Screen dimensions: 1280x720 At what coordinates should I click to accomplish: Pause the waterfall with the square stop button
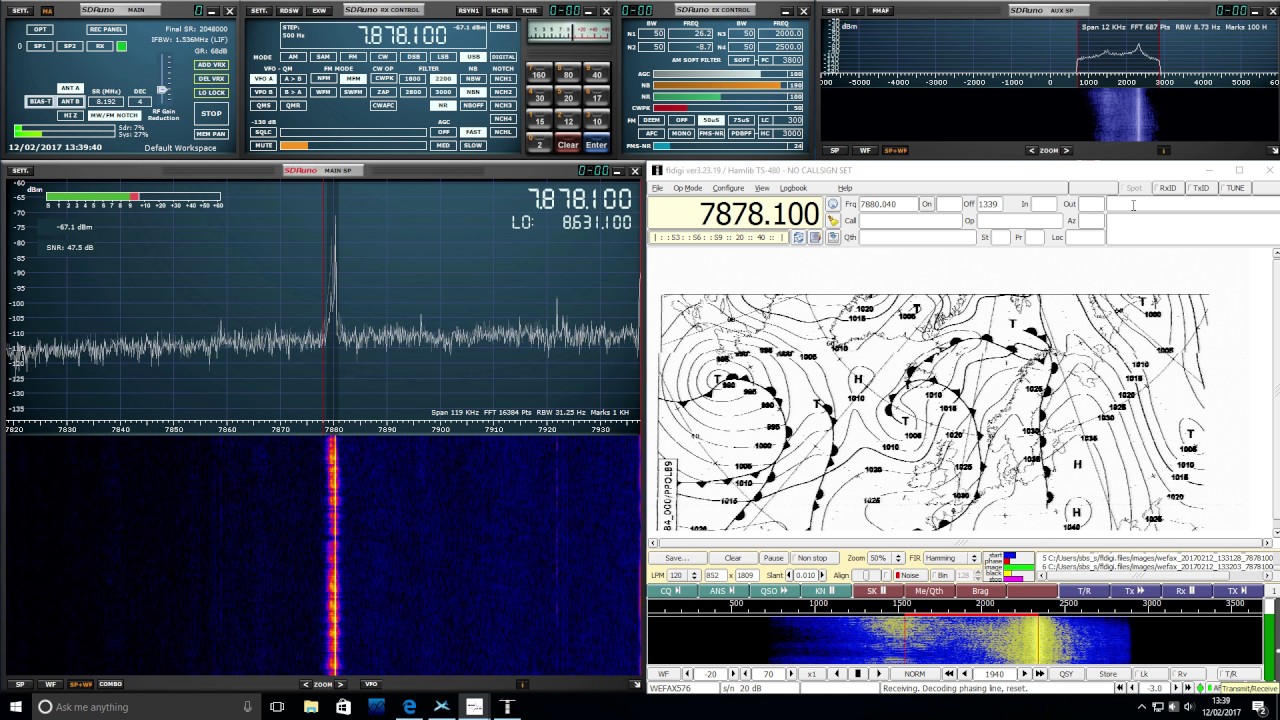click(x=857, y=674)
